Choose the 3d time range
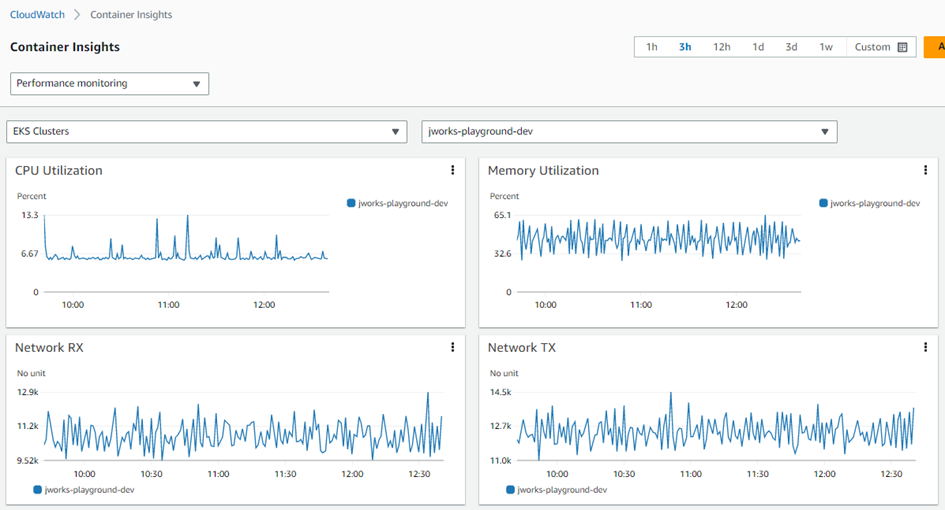Image resolution: width=945 pixels, height=510 pixels. coord(791,47)
